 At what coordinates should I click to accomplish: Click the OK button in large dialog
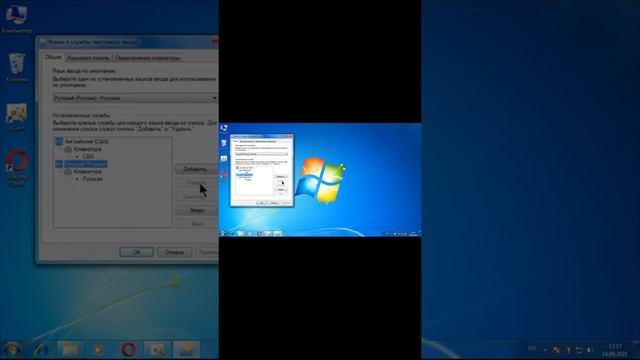tap(137, 252)
